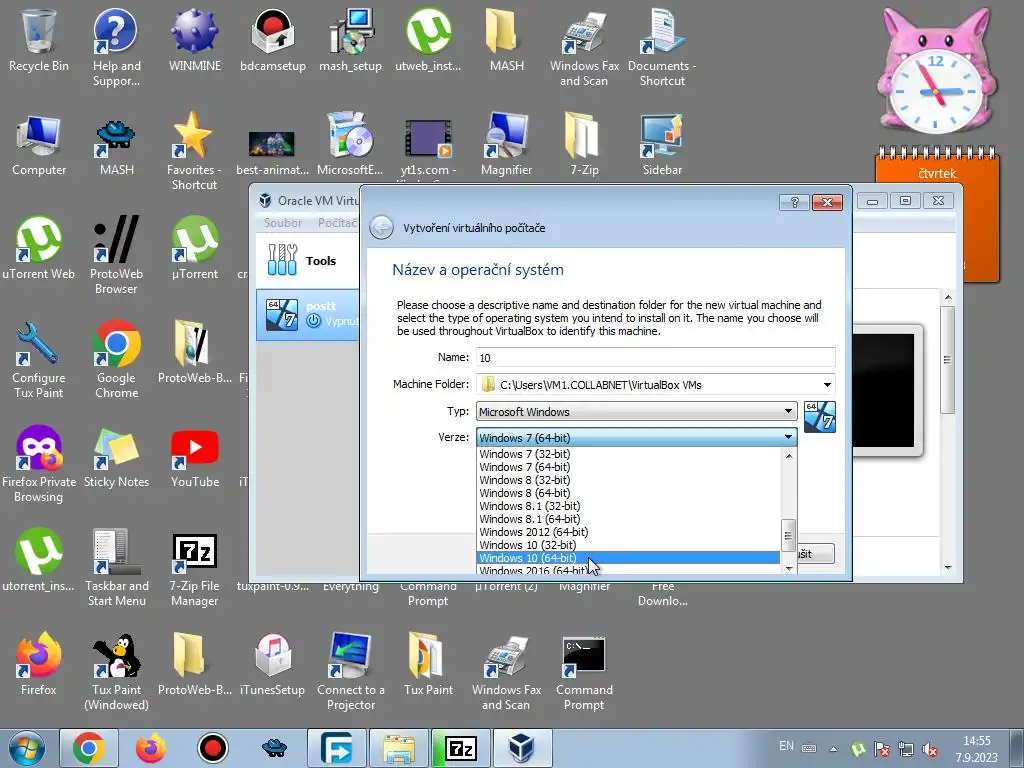The image size is (1024, 768).
Task: Open Taskbar and Start Menu shortcut
Action: click(x=116, y=566)
